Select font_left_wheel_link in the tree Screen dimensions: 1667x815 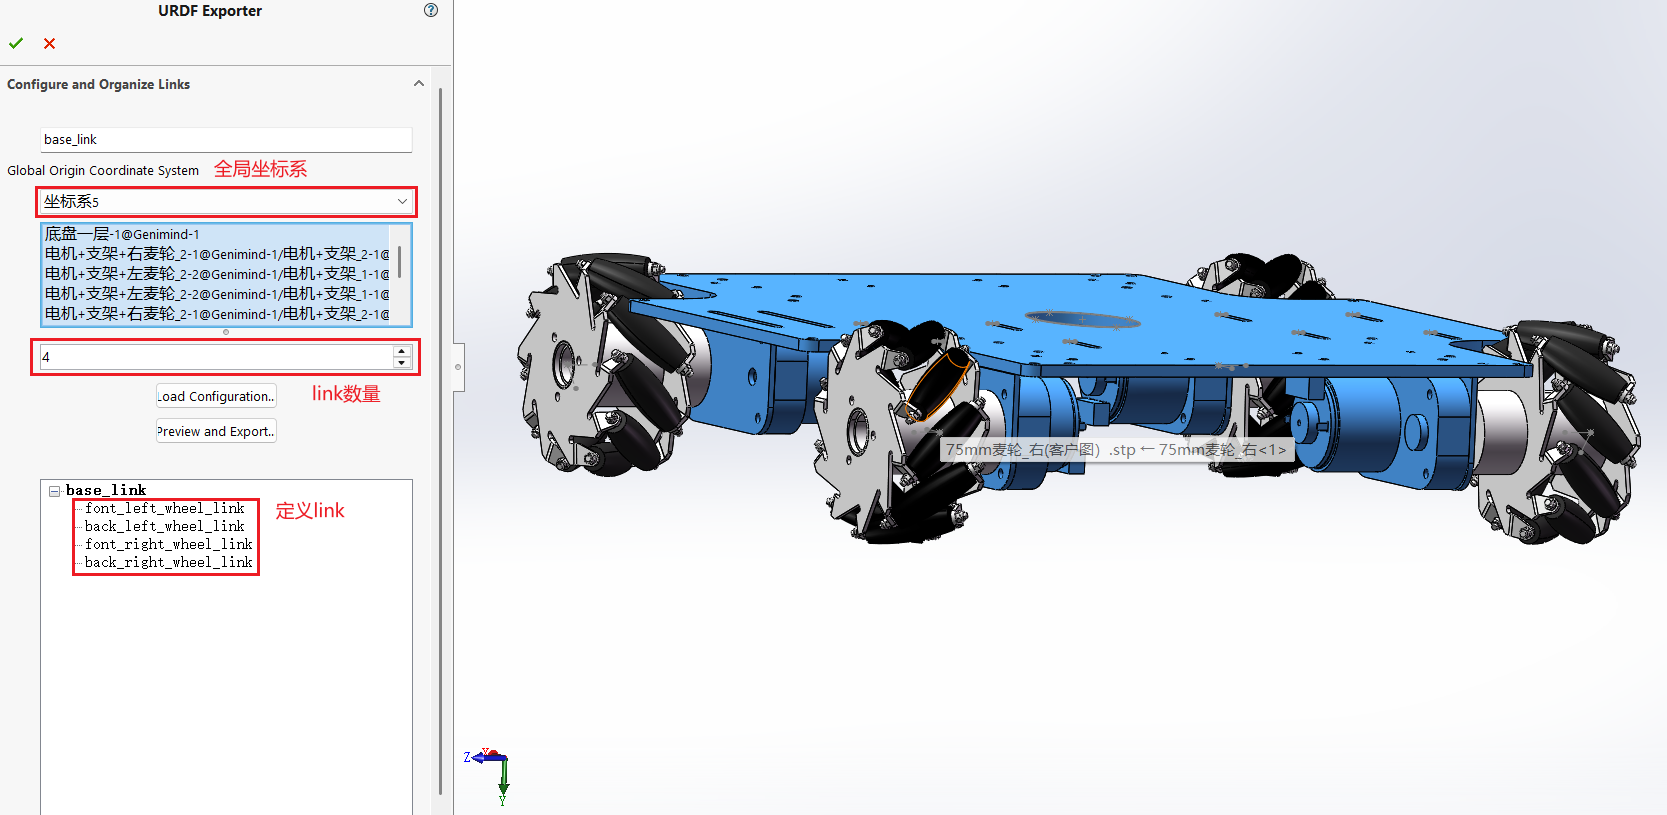[164, 508]
